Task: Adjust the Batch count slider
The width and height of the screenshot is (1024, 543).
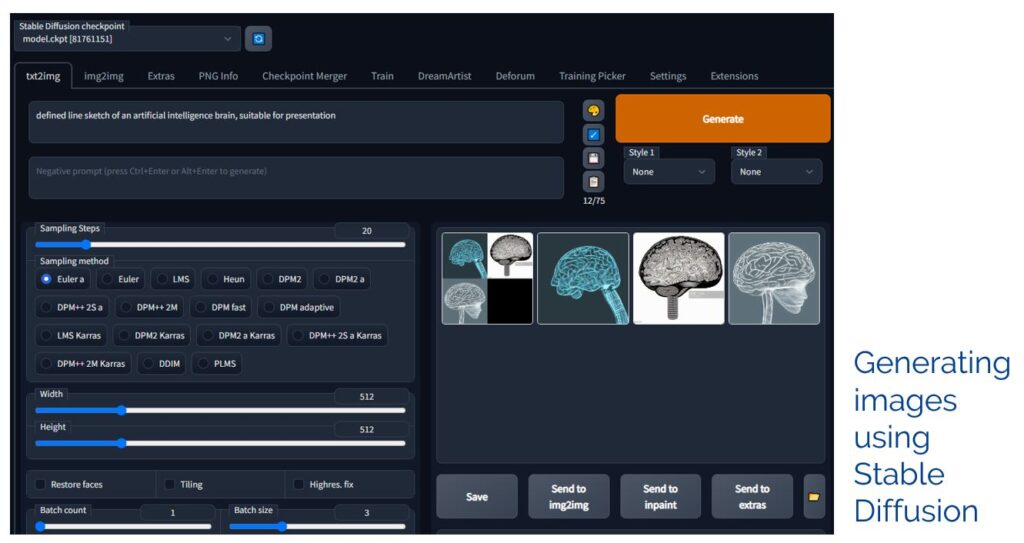Action: click(123, 526)
